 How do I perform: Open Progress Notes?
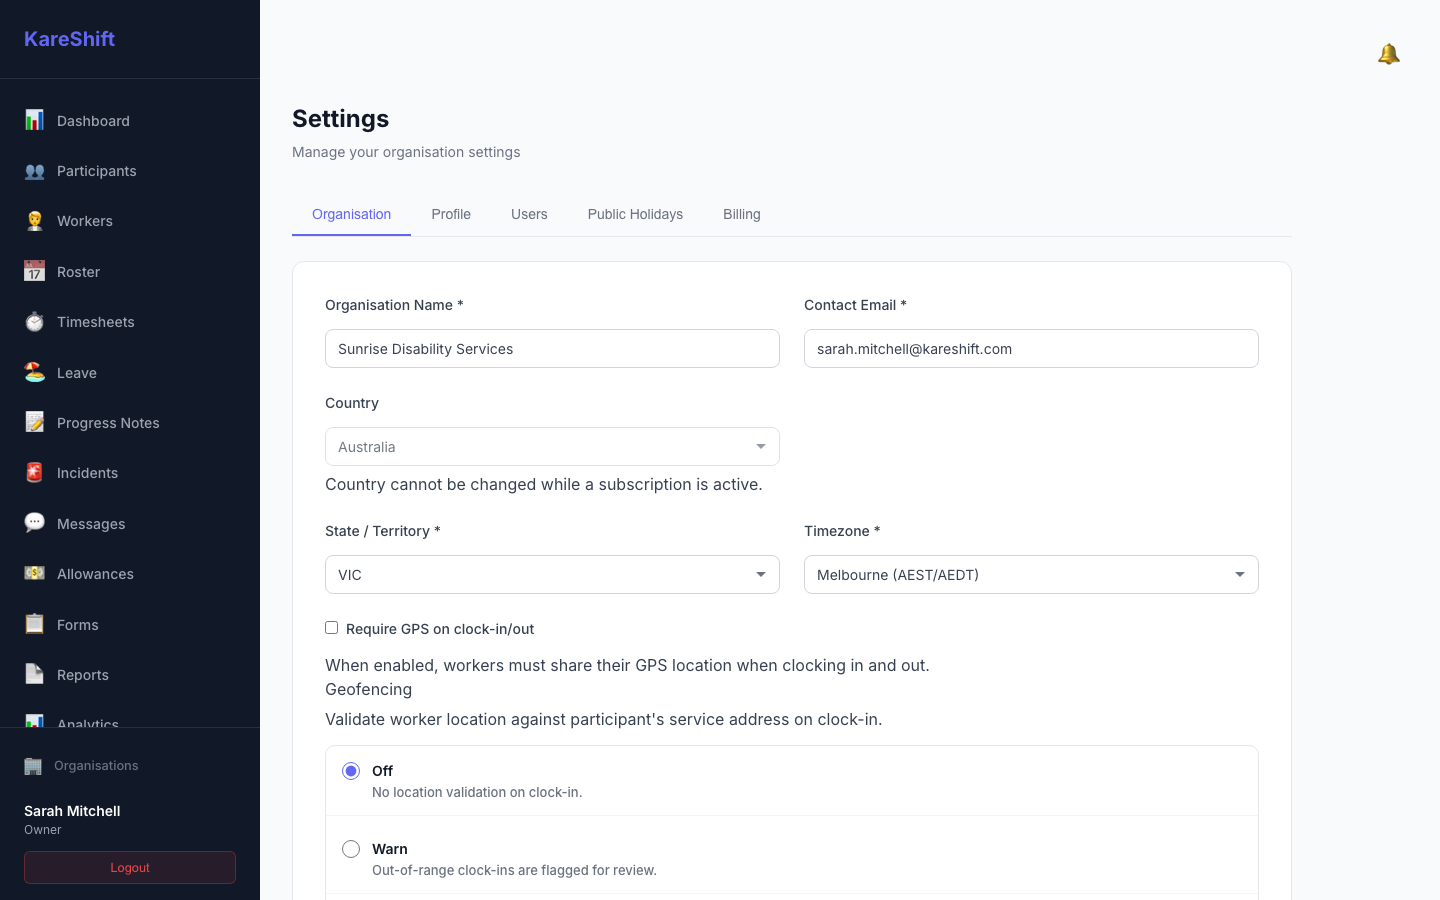[x=130, y=422]
